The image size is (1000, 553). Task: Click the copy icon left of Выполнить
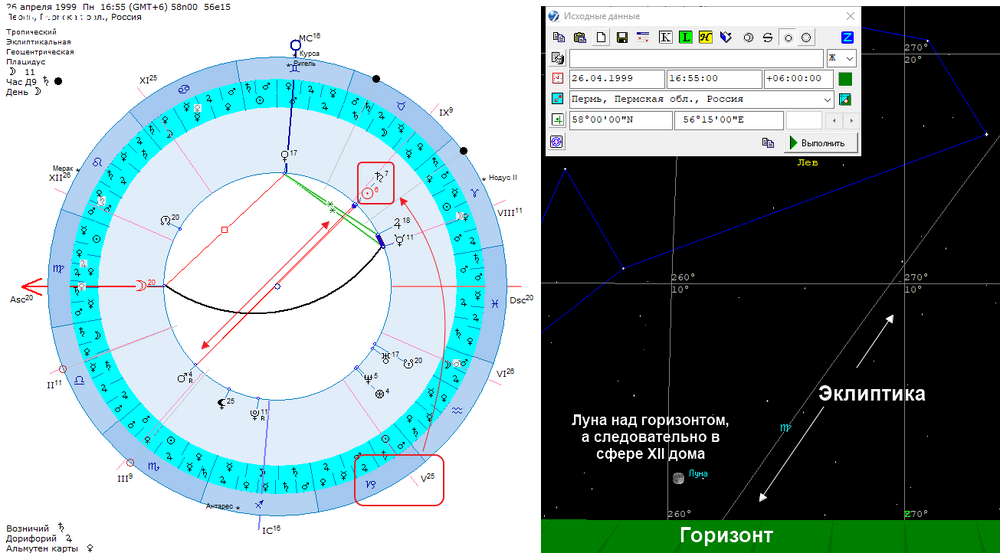pos(768,143)
